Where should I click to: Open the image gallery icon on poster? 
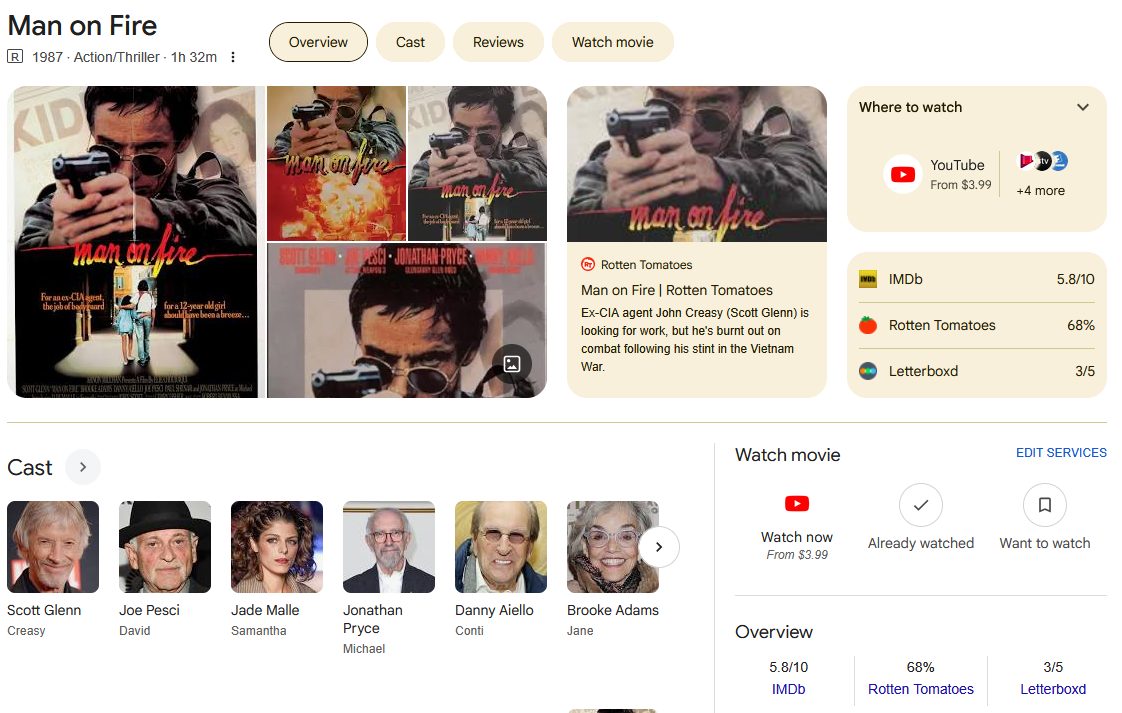(511, 364)
